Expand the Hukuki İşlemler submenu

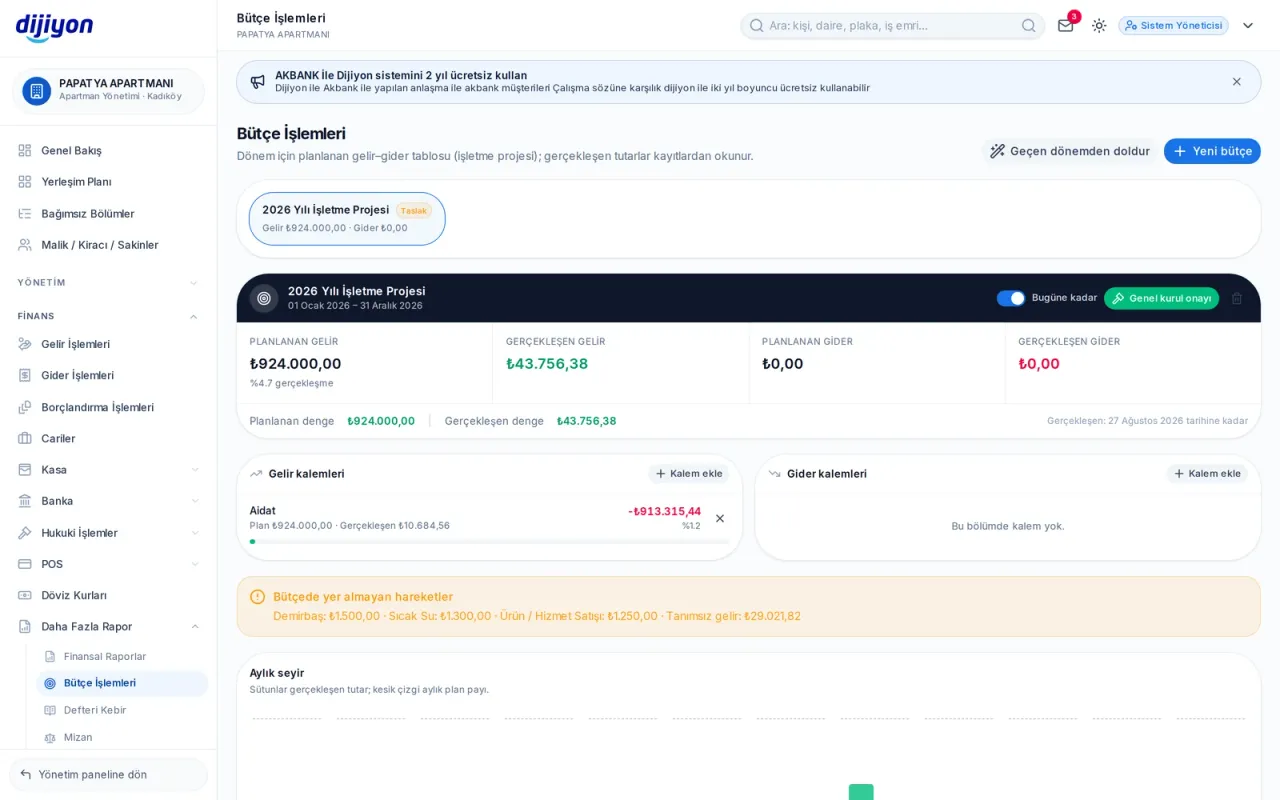[x=108, y=533]
